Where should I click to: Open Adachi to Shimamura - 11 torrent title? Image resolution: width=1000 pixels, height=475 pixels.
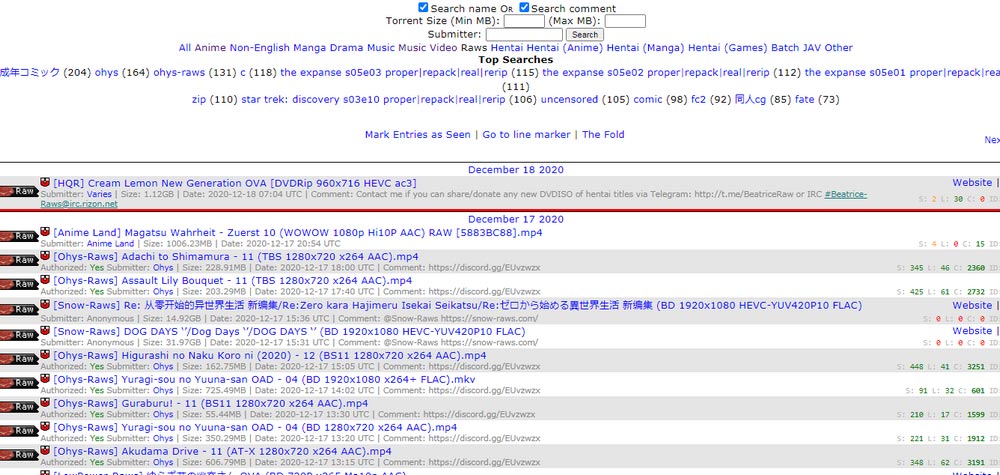click(x=236, y=257)
